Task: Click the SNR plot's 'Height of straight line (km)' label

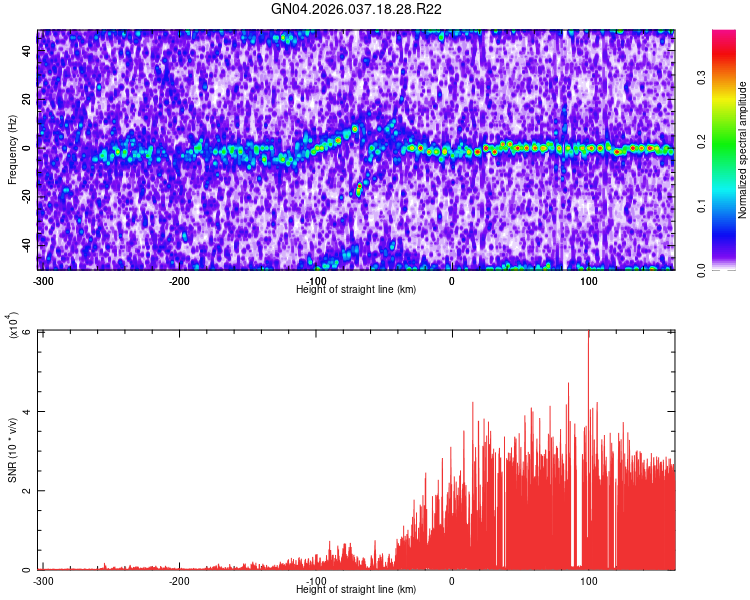Action: click(x=356, y=589)
